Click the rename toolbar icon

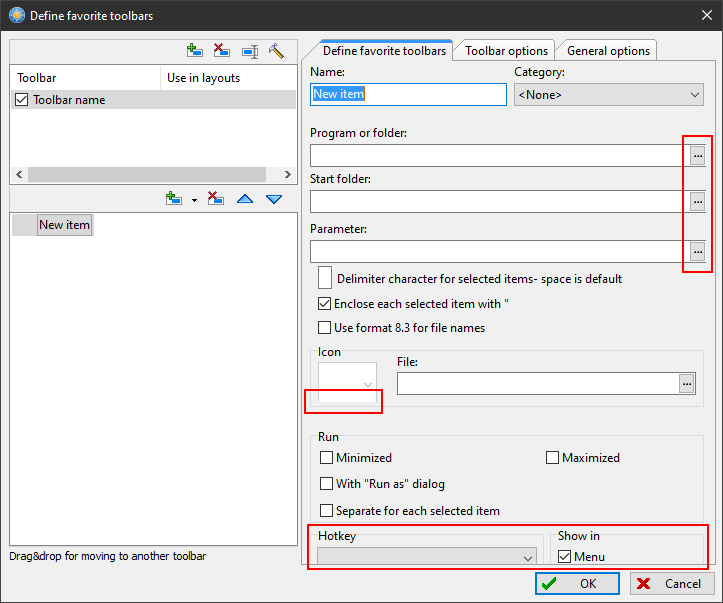click(250, 51)
